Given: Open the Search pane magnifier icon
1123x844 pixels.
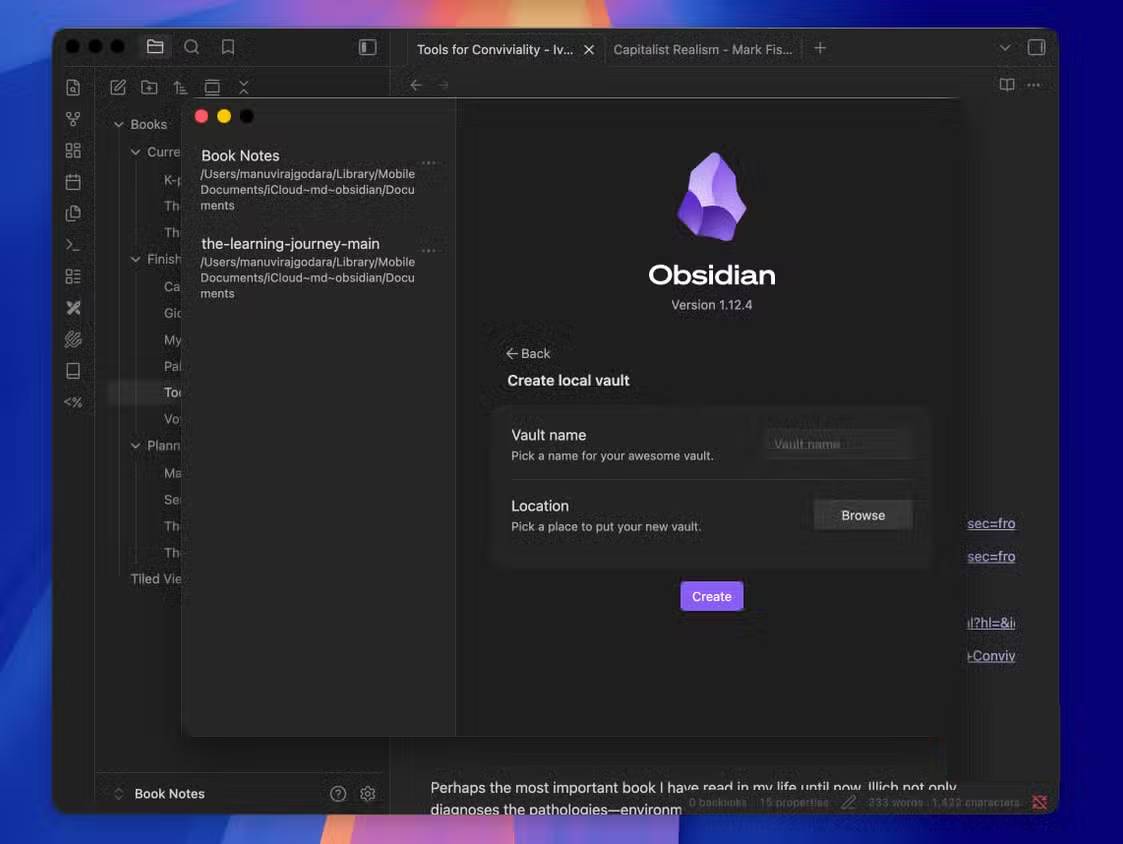Looking at the screenshot, I should (x=191, y=47).
